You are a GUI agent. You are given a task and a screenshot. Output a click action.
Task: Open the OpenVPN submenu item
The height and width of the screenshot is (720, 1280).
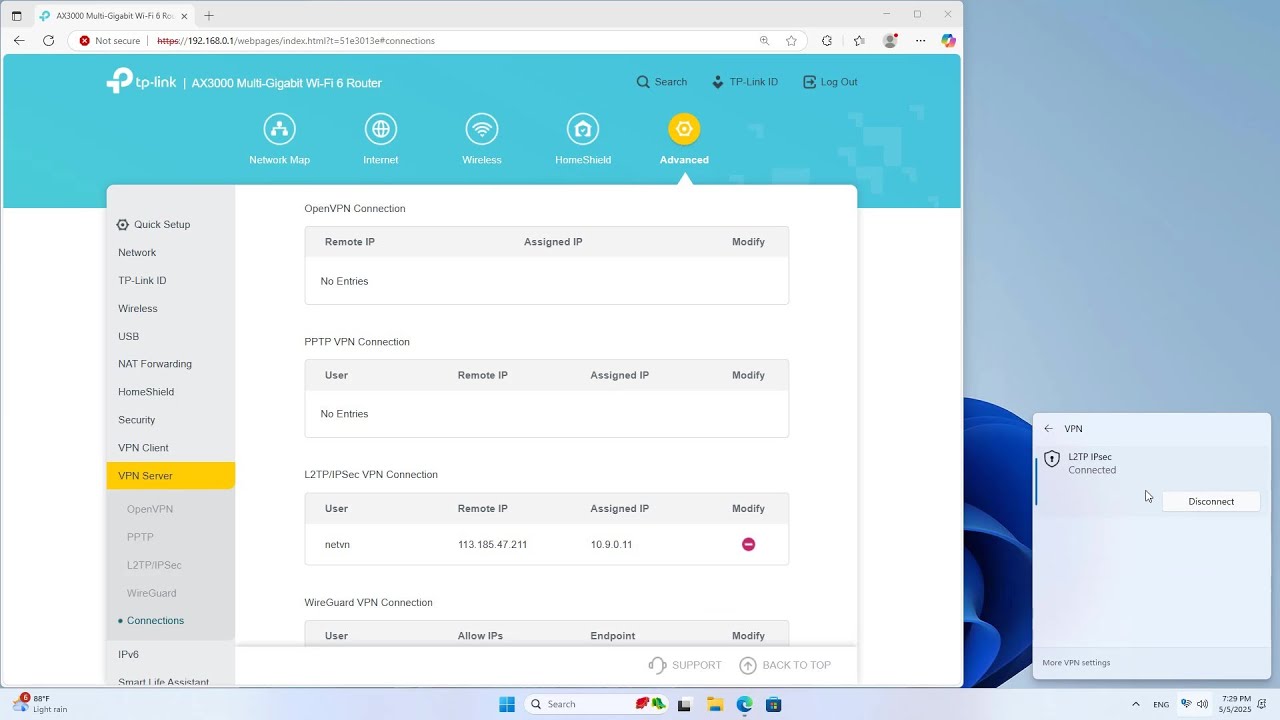pyautogui.click(x=150, y=509)
